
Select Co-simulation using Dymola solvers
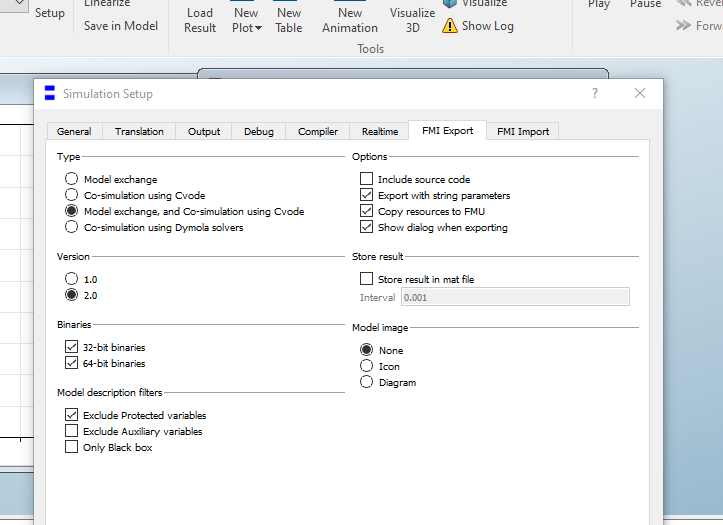pyautogui.click(x=71, y=227)
